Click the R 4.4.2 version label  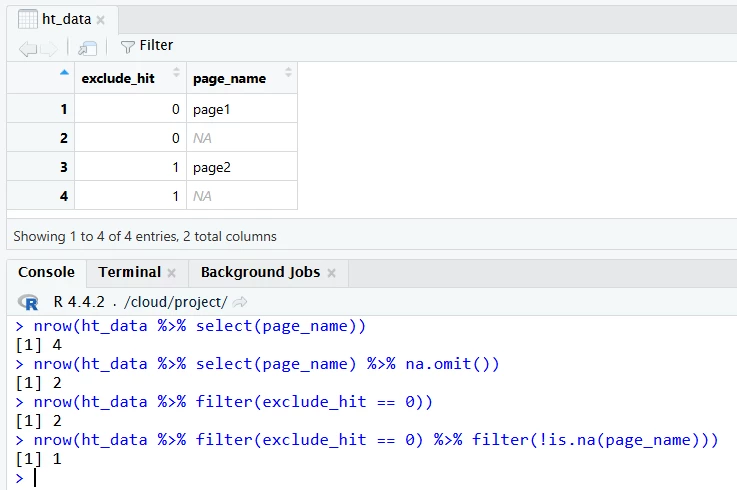79,301
